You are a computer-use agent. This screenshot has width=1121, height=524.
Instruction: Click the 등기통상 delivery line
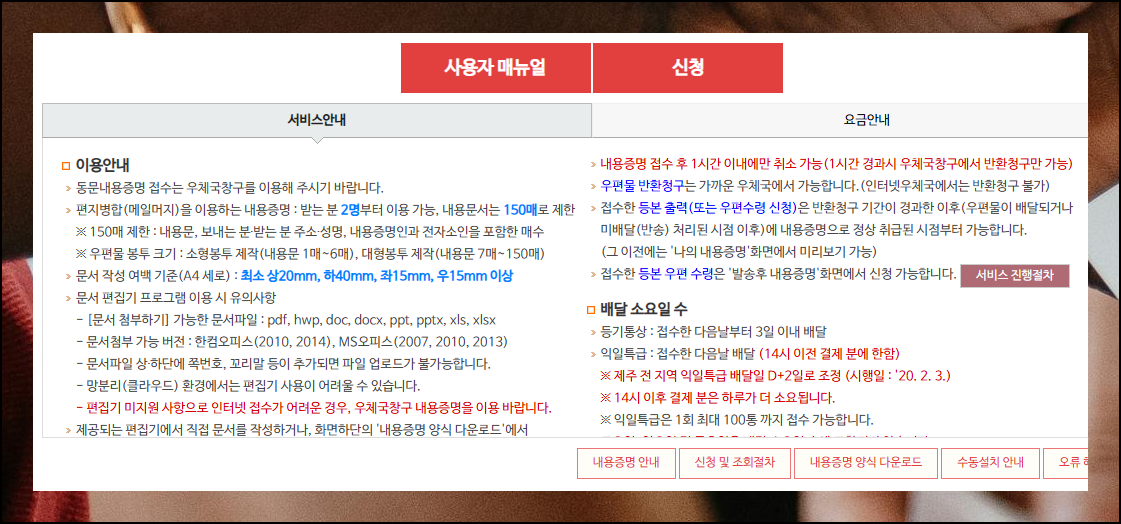(x=713, y=332)
